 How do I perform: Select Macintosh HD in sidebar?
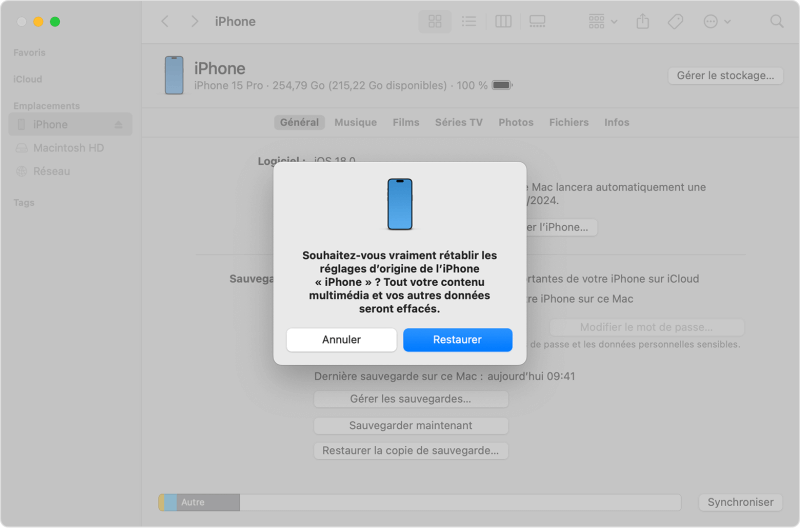point(70,148)
